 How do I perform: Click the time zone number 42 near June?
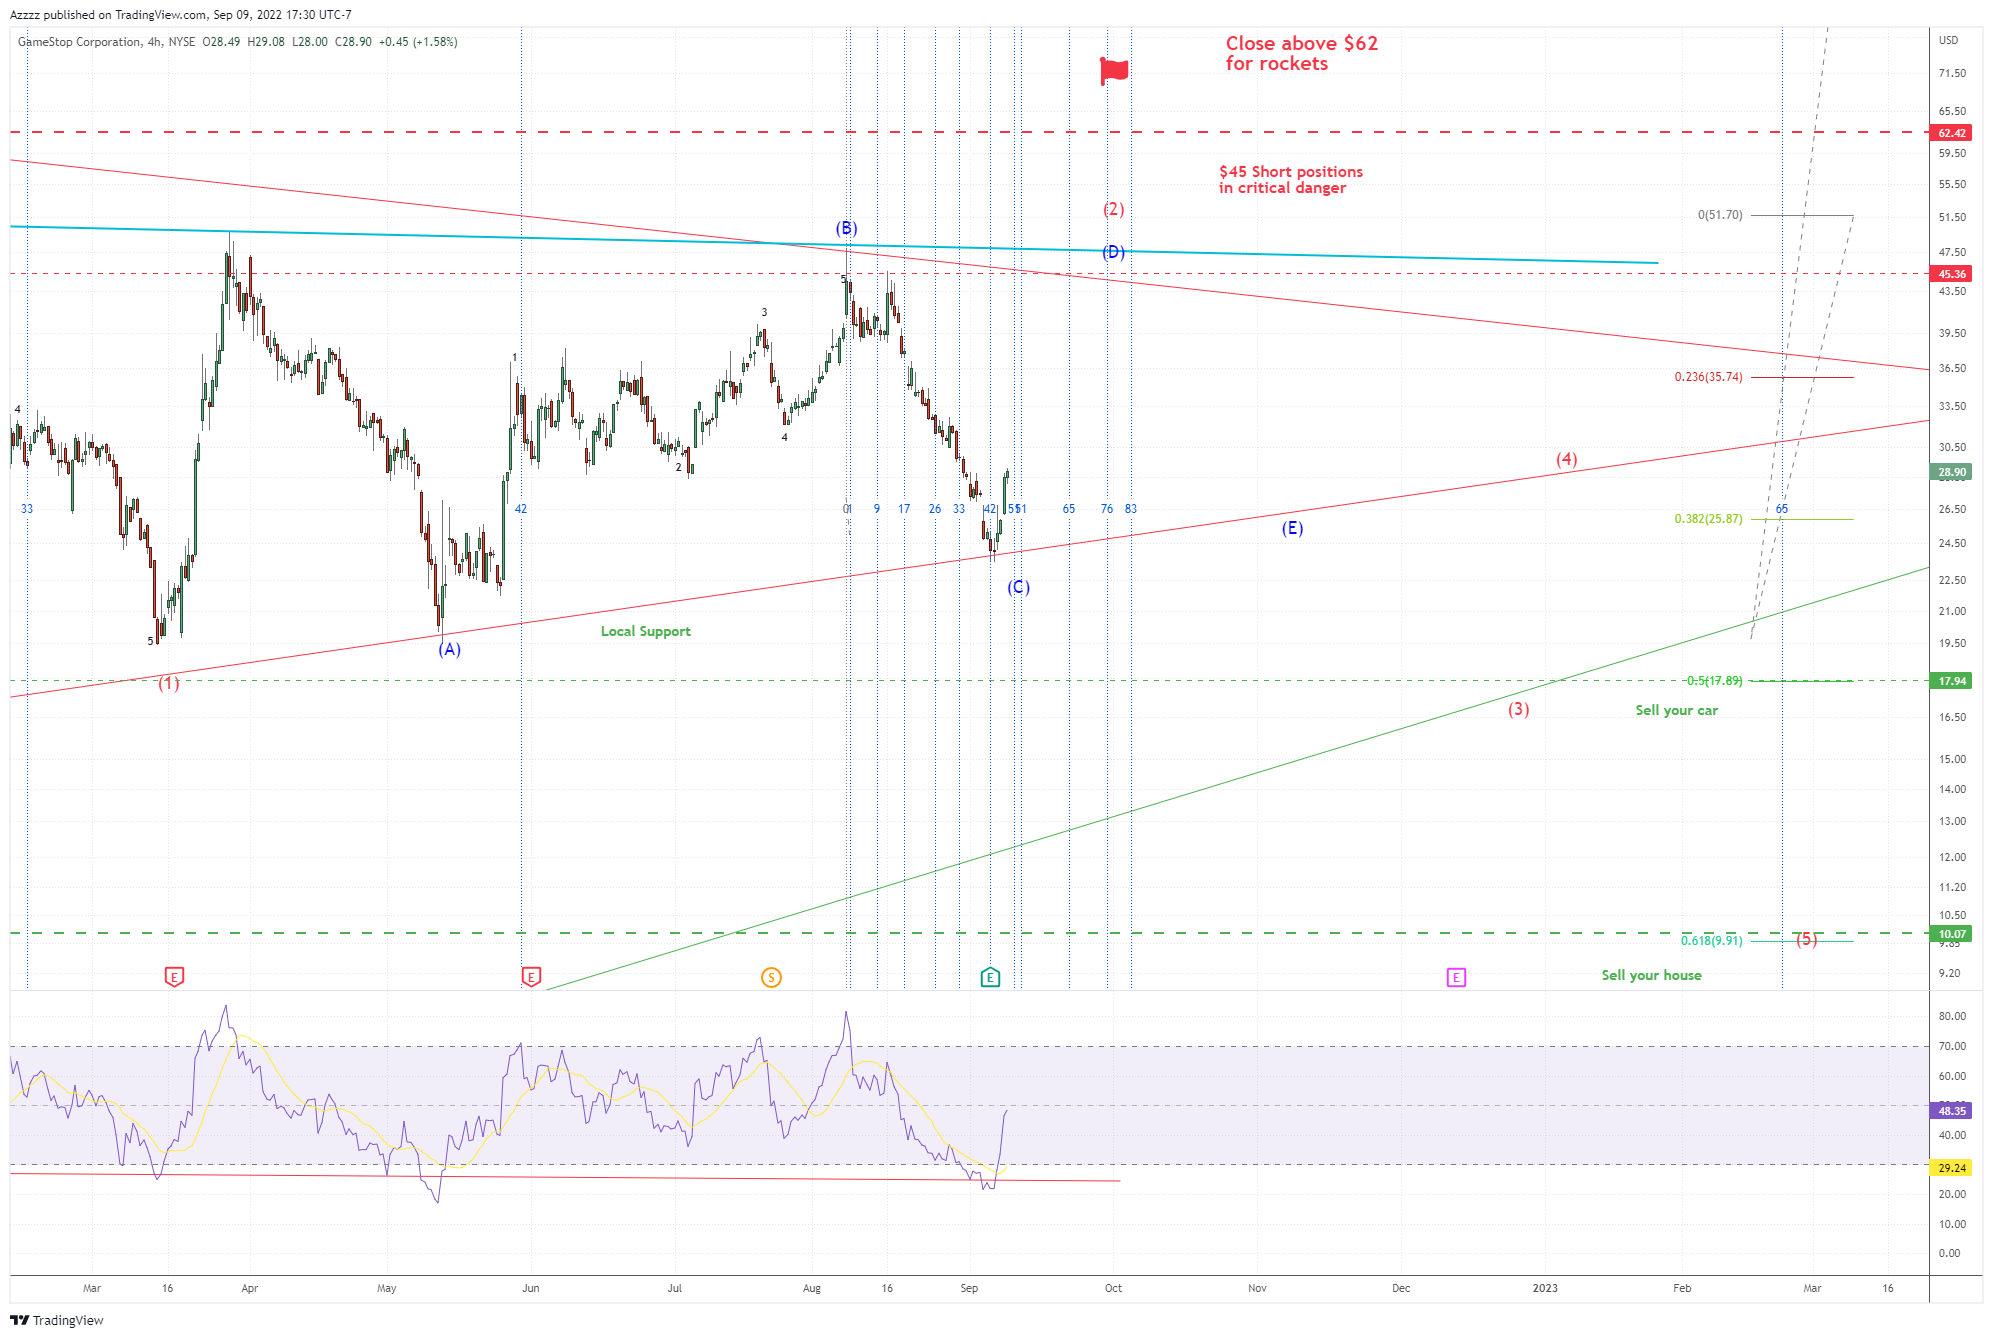(521, 509)
